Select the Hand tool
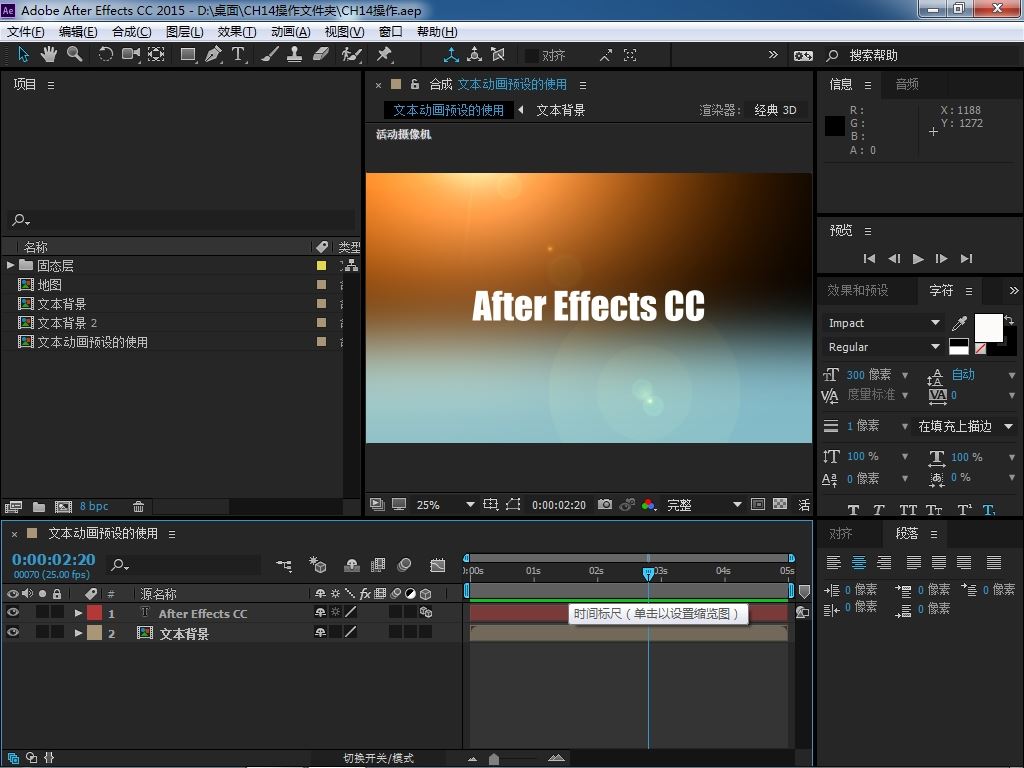This screenshot has height=768, width=1024. 48,54
